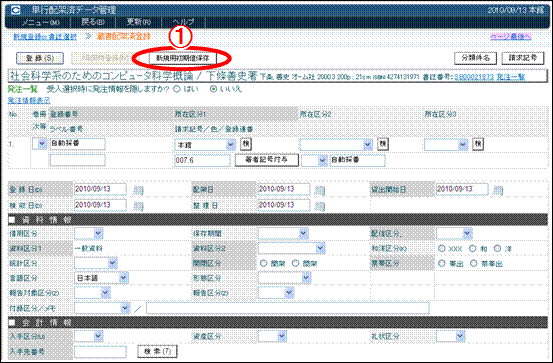This screenshot has height=363, width=553.
Task: Select the 禁帯出 radio button
Action: 474,263
